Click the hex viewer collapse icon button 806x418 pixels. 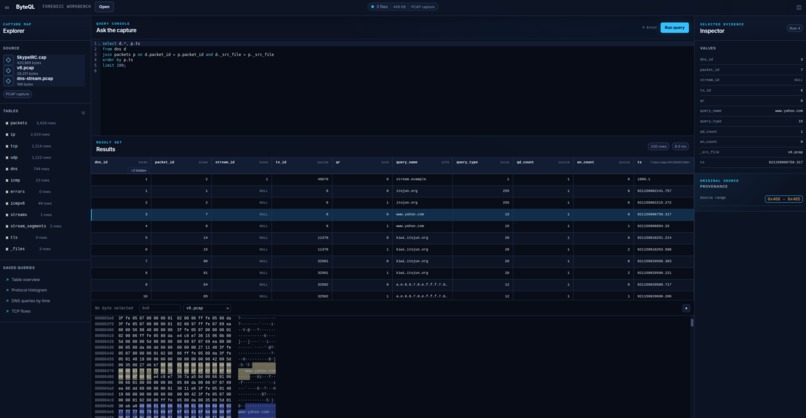tap(686, 308)
